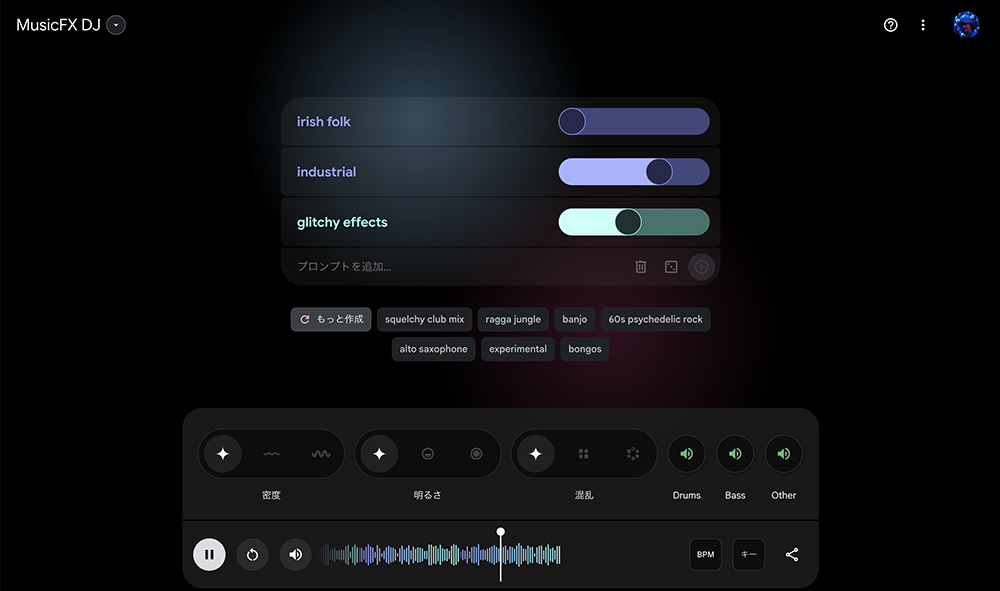Add the bongos suggestion chip
Screen dimensions: 1000x591
585,349
